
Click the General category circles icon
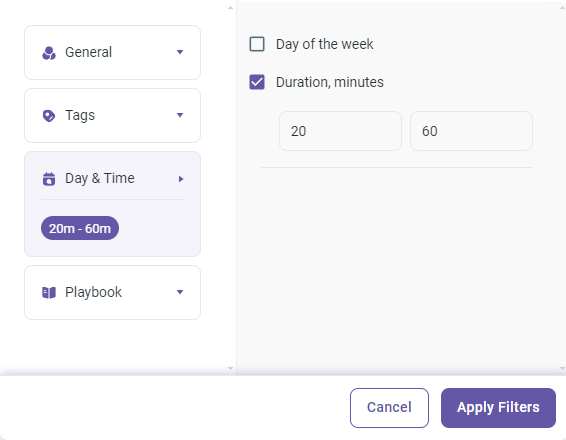pos(49,53)
